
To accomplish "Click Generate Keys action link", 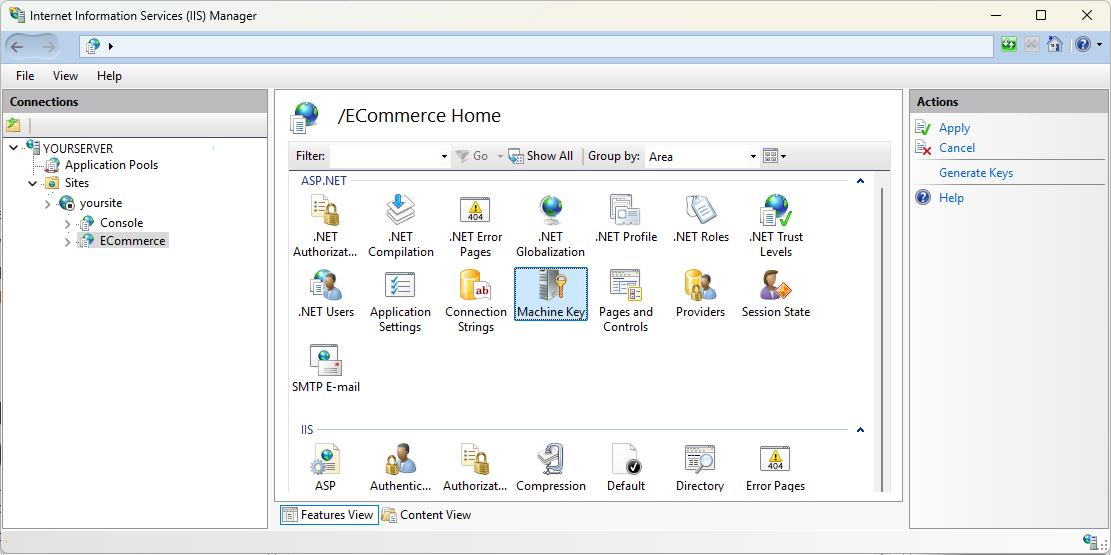I will coord(976,173).
